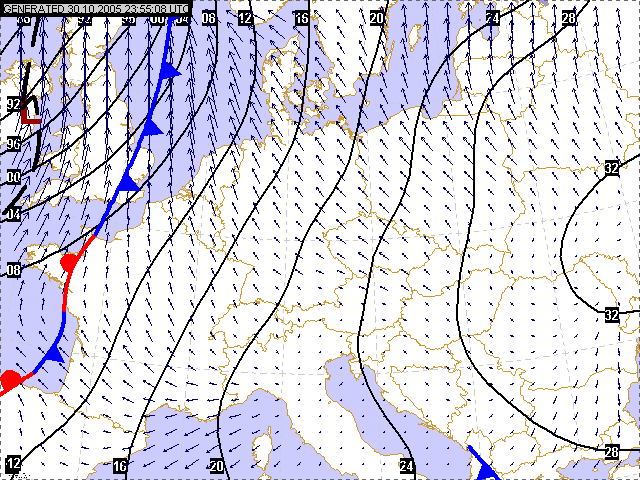Click the 24 isobar label at top edge

pyautogui.click(x=491, y=18)
